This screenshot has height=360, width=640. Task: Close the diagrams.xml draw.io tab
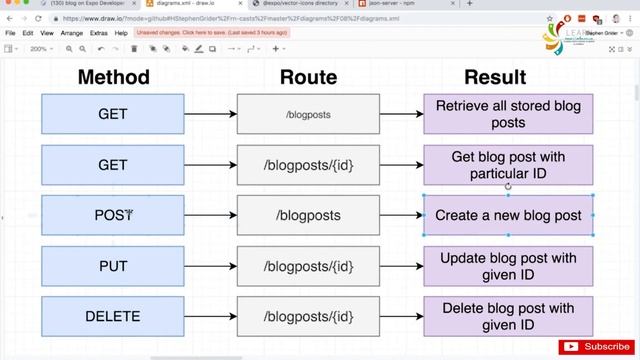[x=240, y=3]
